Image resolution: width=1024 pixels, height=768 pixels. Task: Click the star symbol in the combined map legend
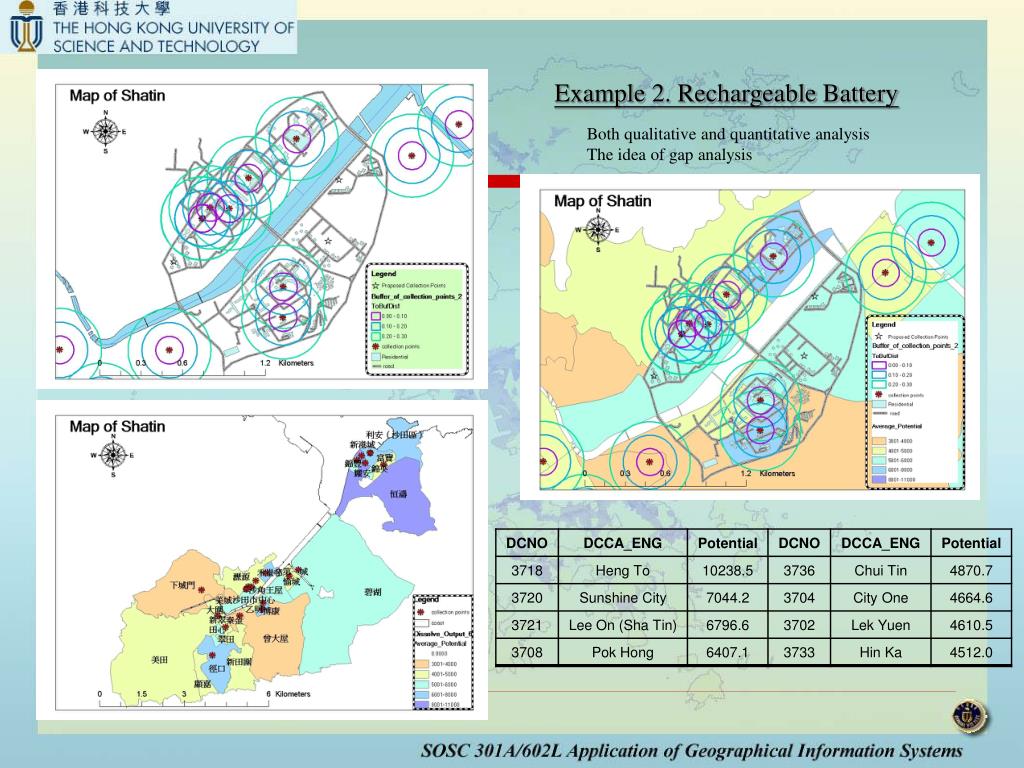point(878,336)
